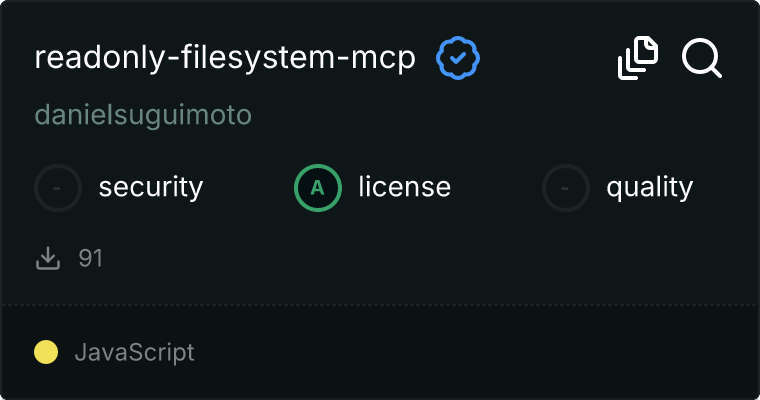760x400 pixels.
Task: Click the JavaScript language label
Action: (x=134, y=352)
